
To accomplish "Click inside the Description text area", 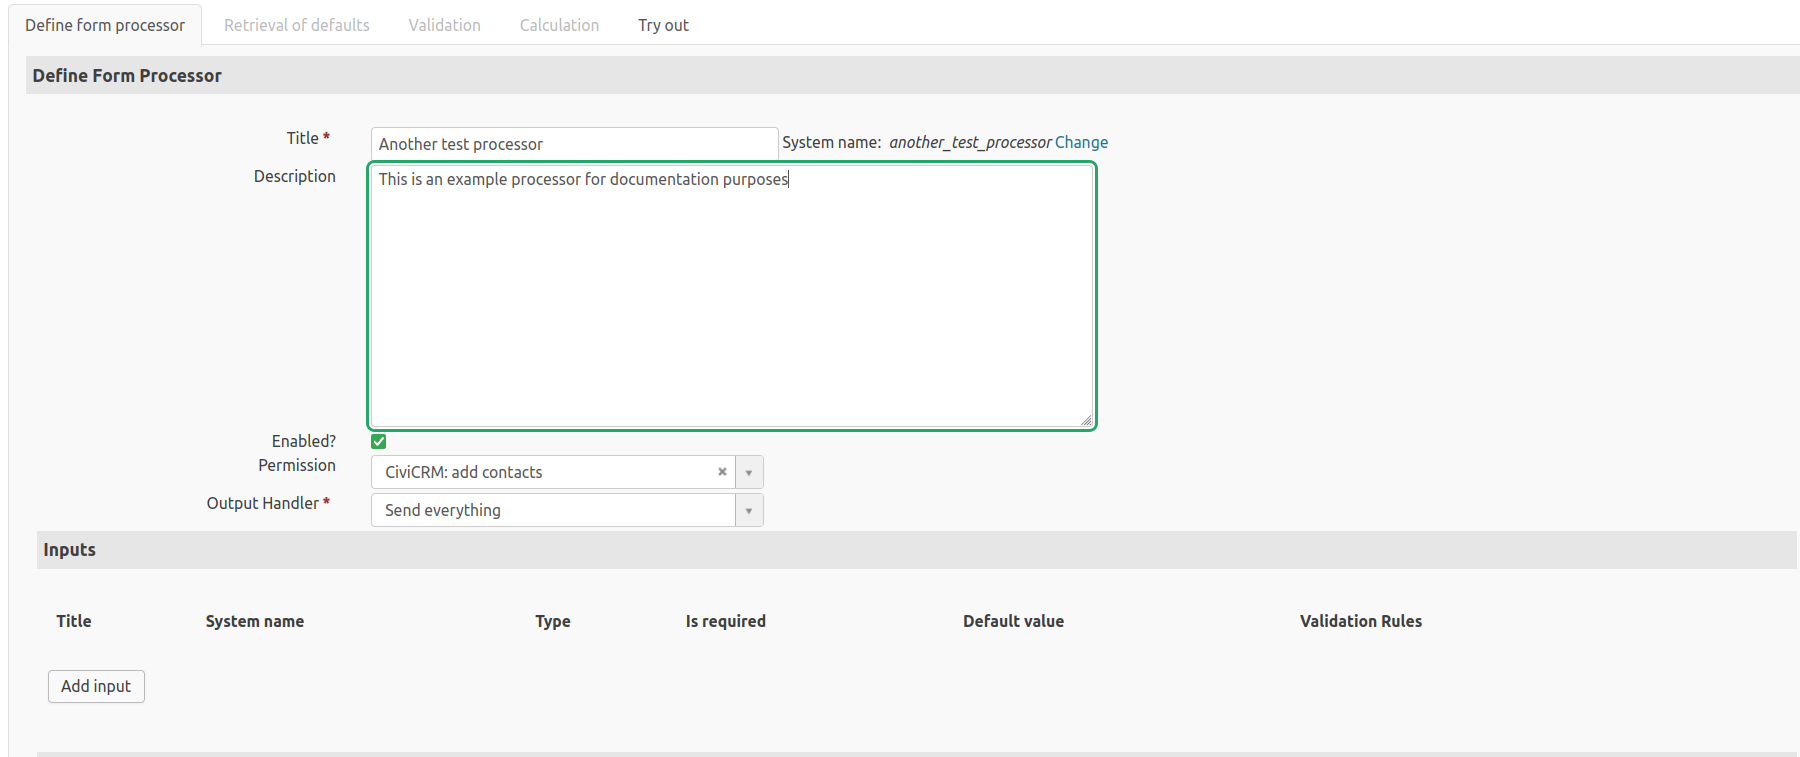I will tap(732, 297).
